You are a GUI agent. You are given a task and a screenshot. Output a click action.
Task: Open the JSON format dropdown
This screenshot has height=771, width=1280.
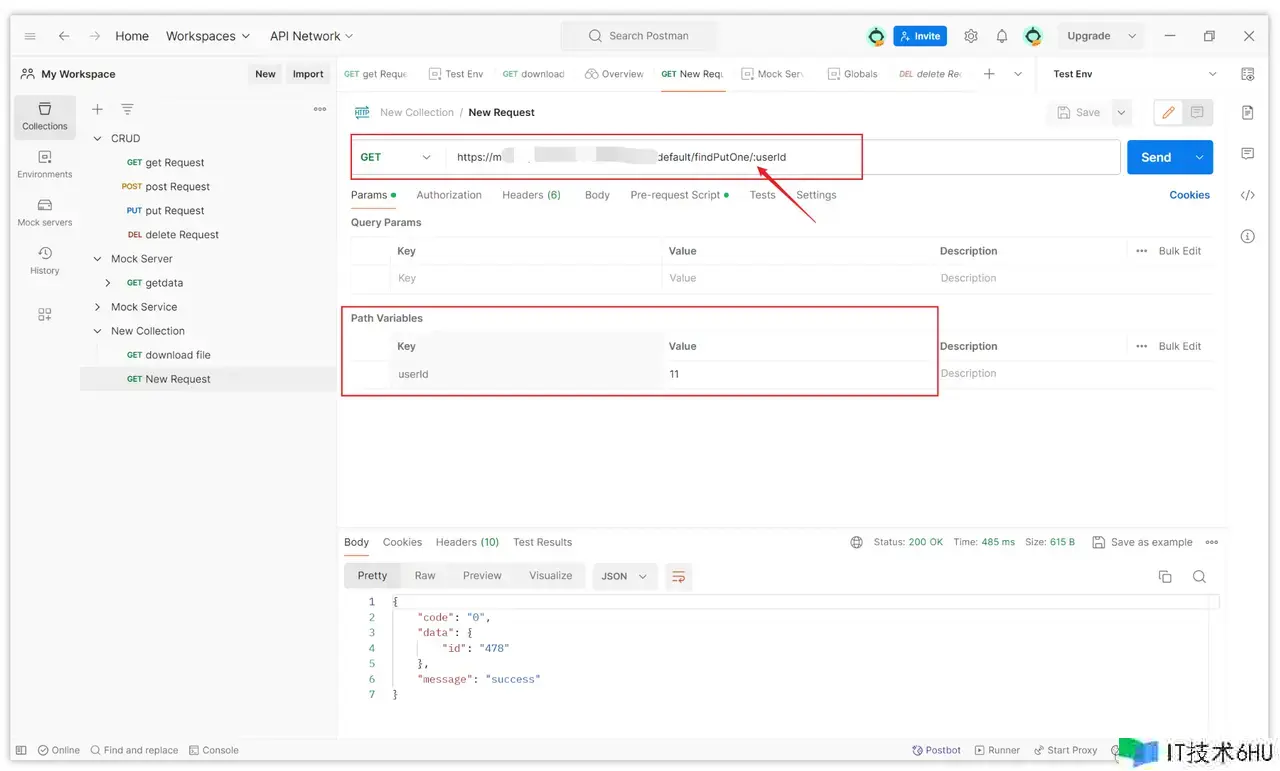625,576
